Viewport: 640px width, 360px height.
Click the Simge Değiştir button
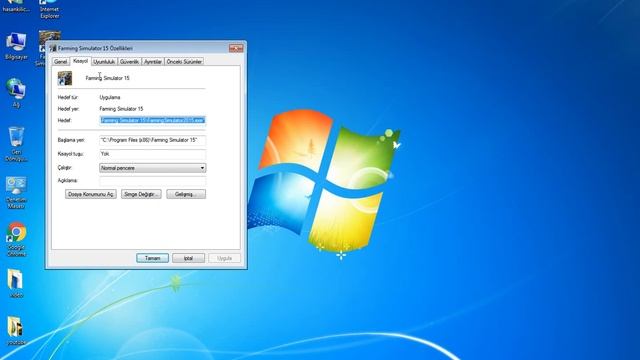pyautogui.click(x=141, y=194)
